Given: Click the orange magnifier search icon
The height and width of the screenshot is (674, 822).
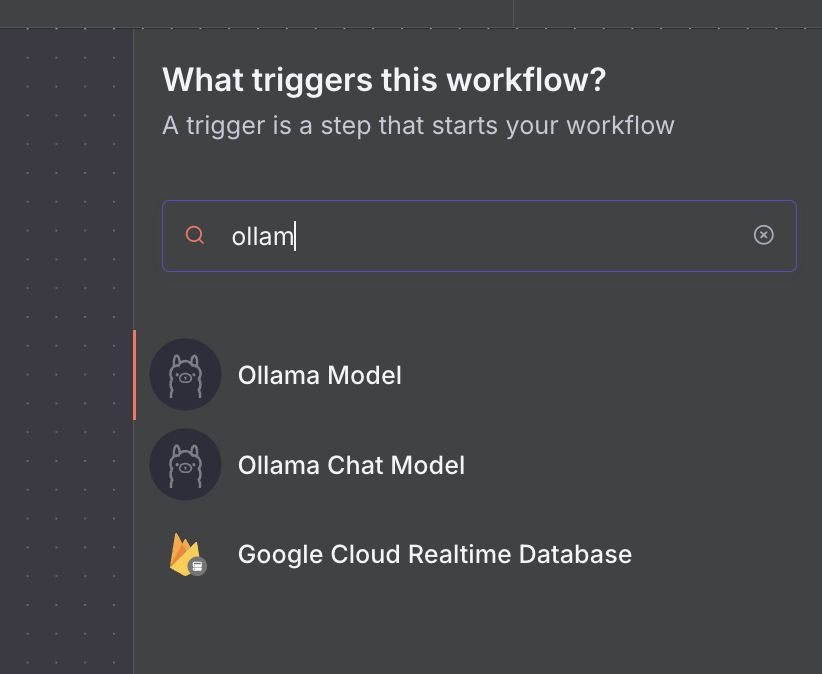Looking at the screenshot, I should click(195, 235).
